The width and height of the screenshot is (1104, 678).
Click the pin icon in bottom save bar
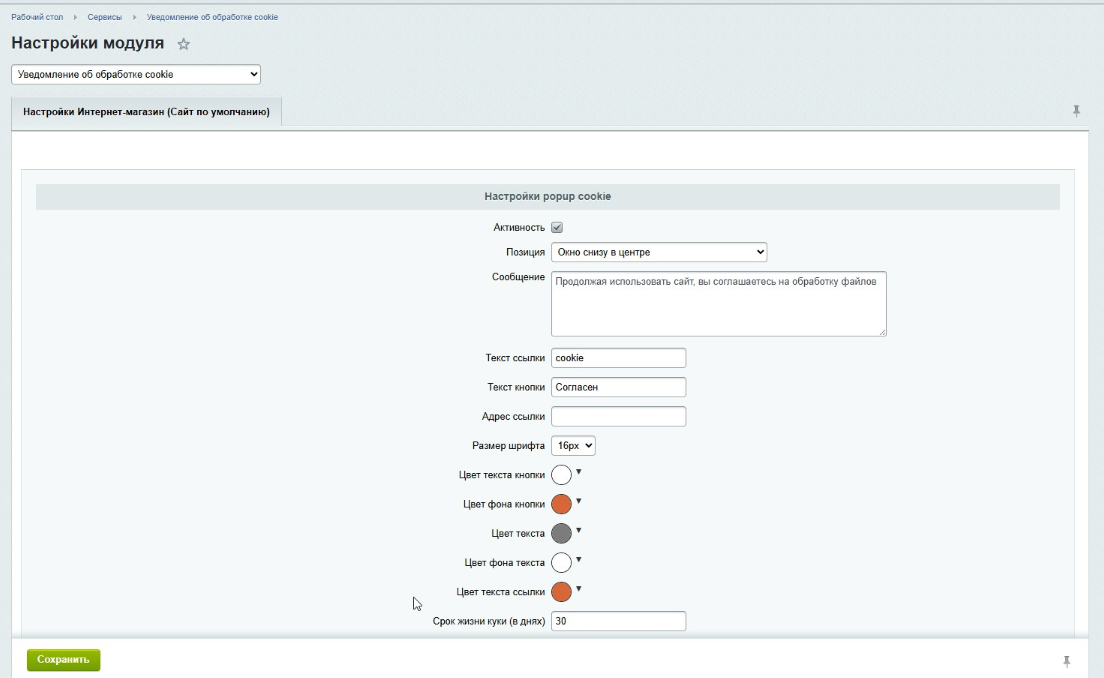[1067, 661]
